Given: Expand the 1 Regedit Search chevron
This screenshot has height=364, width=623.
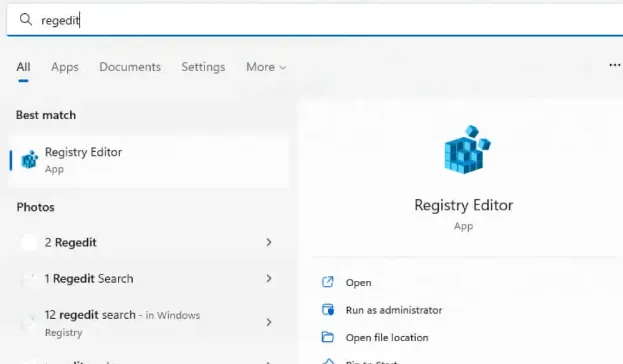Looking at the screenshot, I should point(269,278).
